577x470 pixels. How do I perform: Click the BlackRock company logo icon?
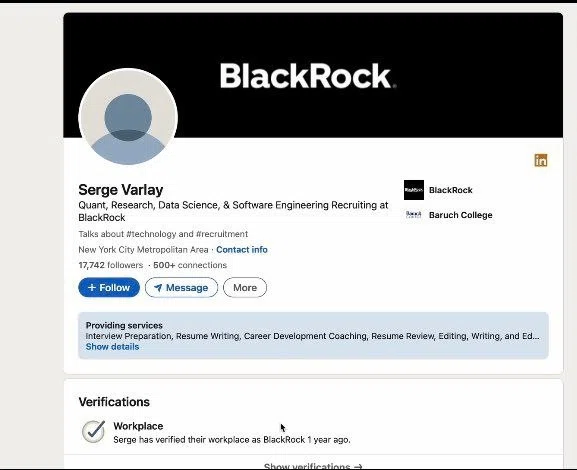pos(414,190)
